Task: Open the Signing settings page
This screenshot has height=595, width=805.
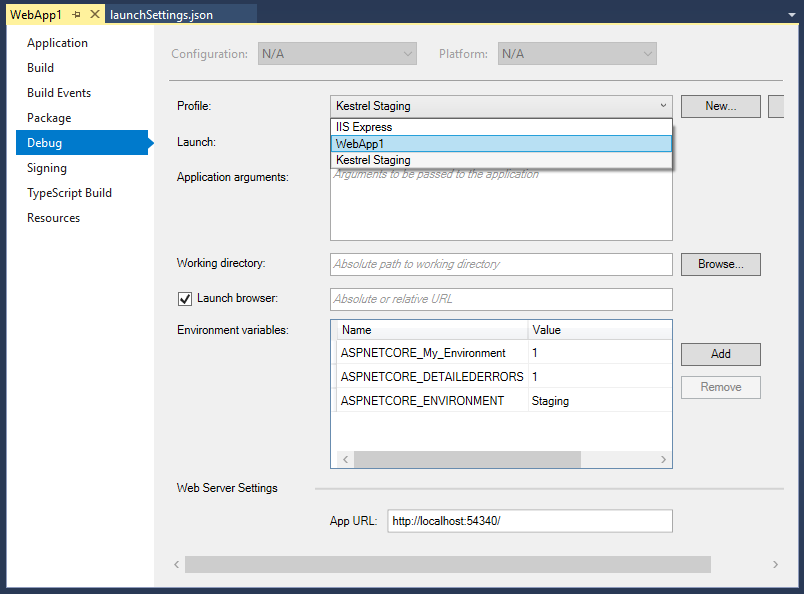Action: coord(54,167)
